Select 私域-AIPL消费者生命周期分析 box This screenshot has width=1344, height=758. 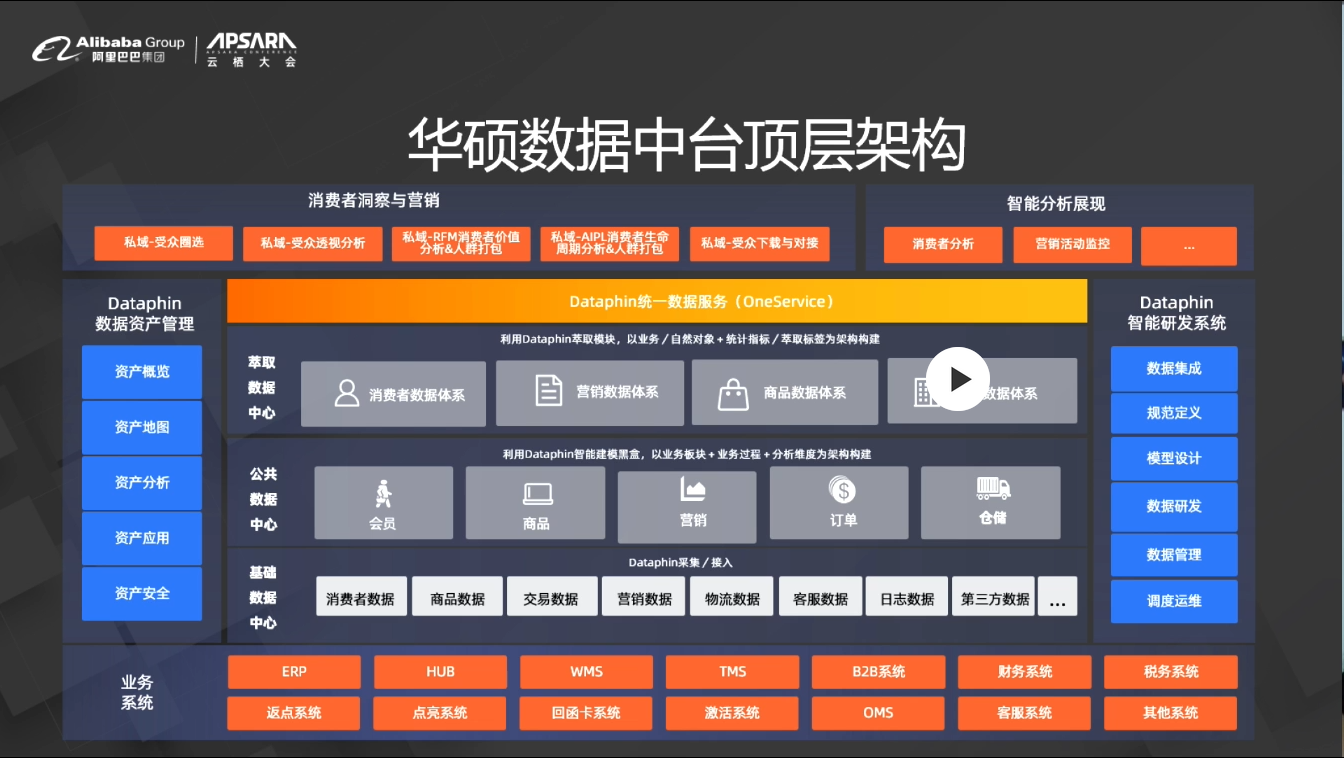coord(610,243)
